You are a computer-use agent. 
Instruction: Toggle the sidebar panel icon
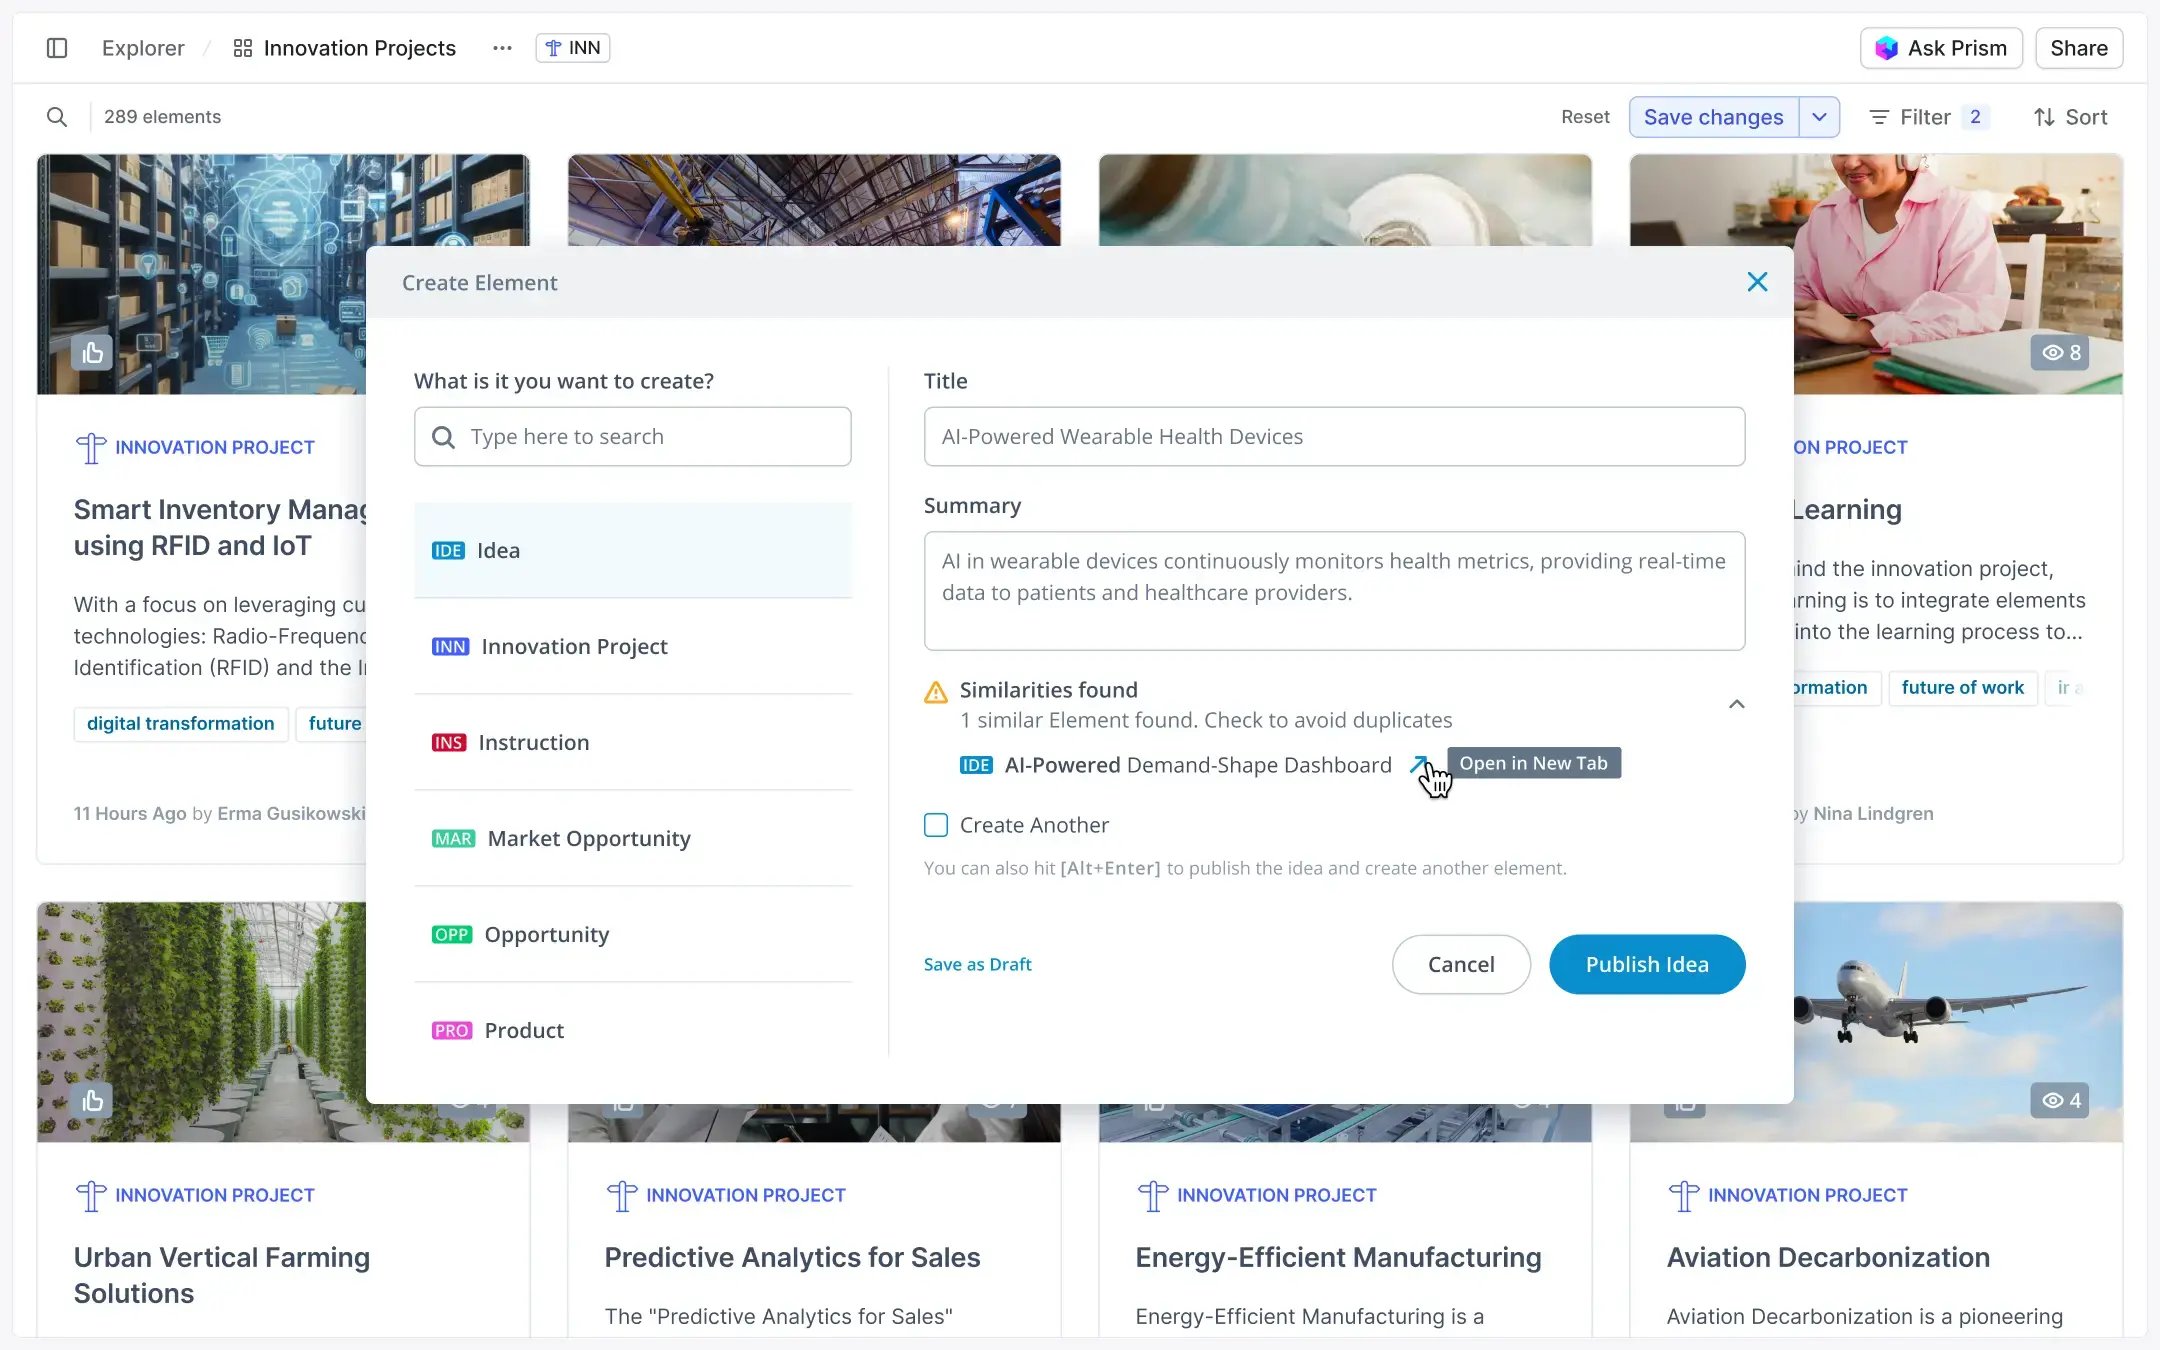[57, 48]
